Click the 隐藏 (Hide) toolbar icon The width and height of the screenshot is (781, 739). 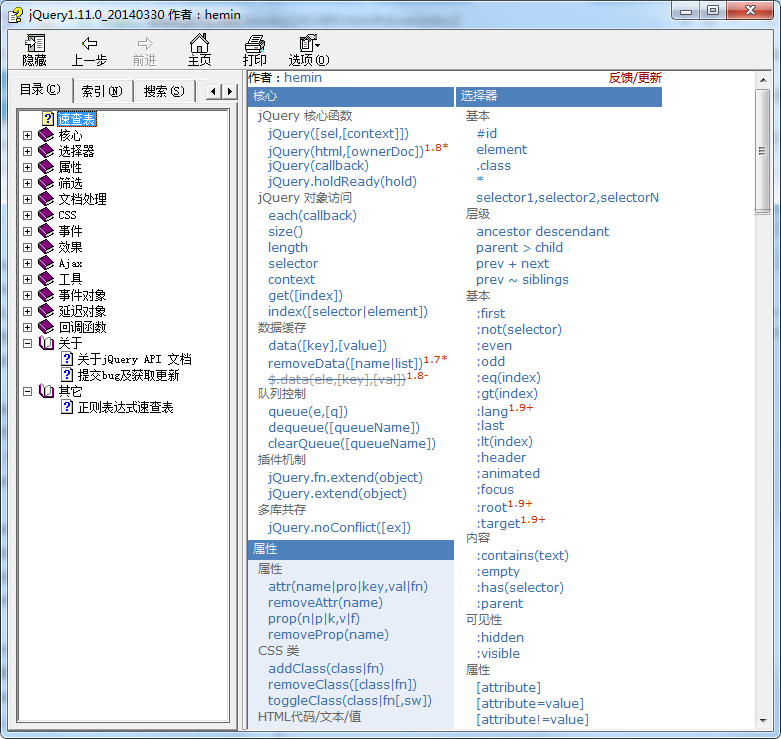coord(35,43)
